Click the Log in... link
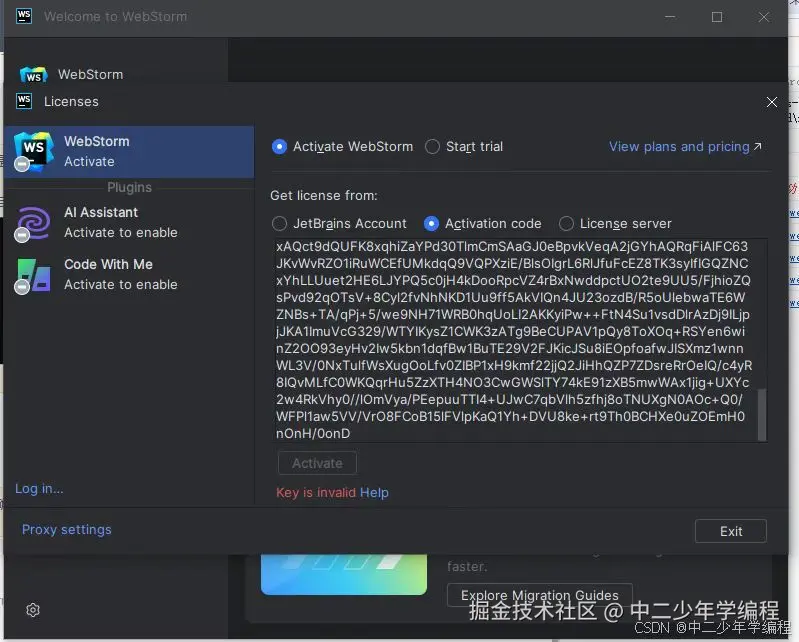 39,489
